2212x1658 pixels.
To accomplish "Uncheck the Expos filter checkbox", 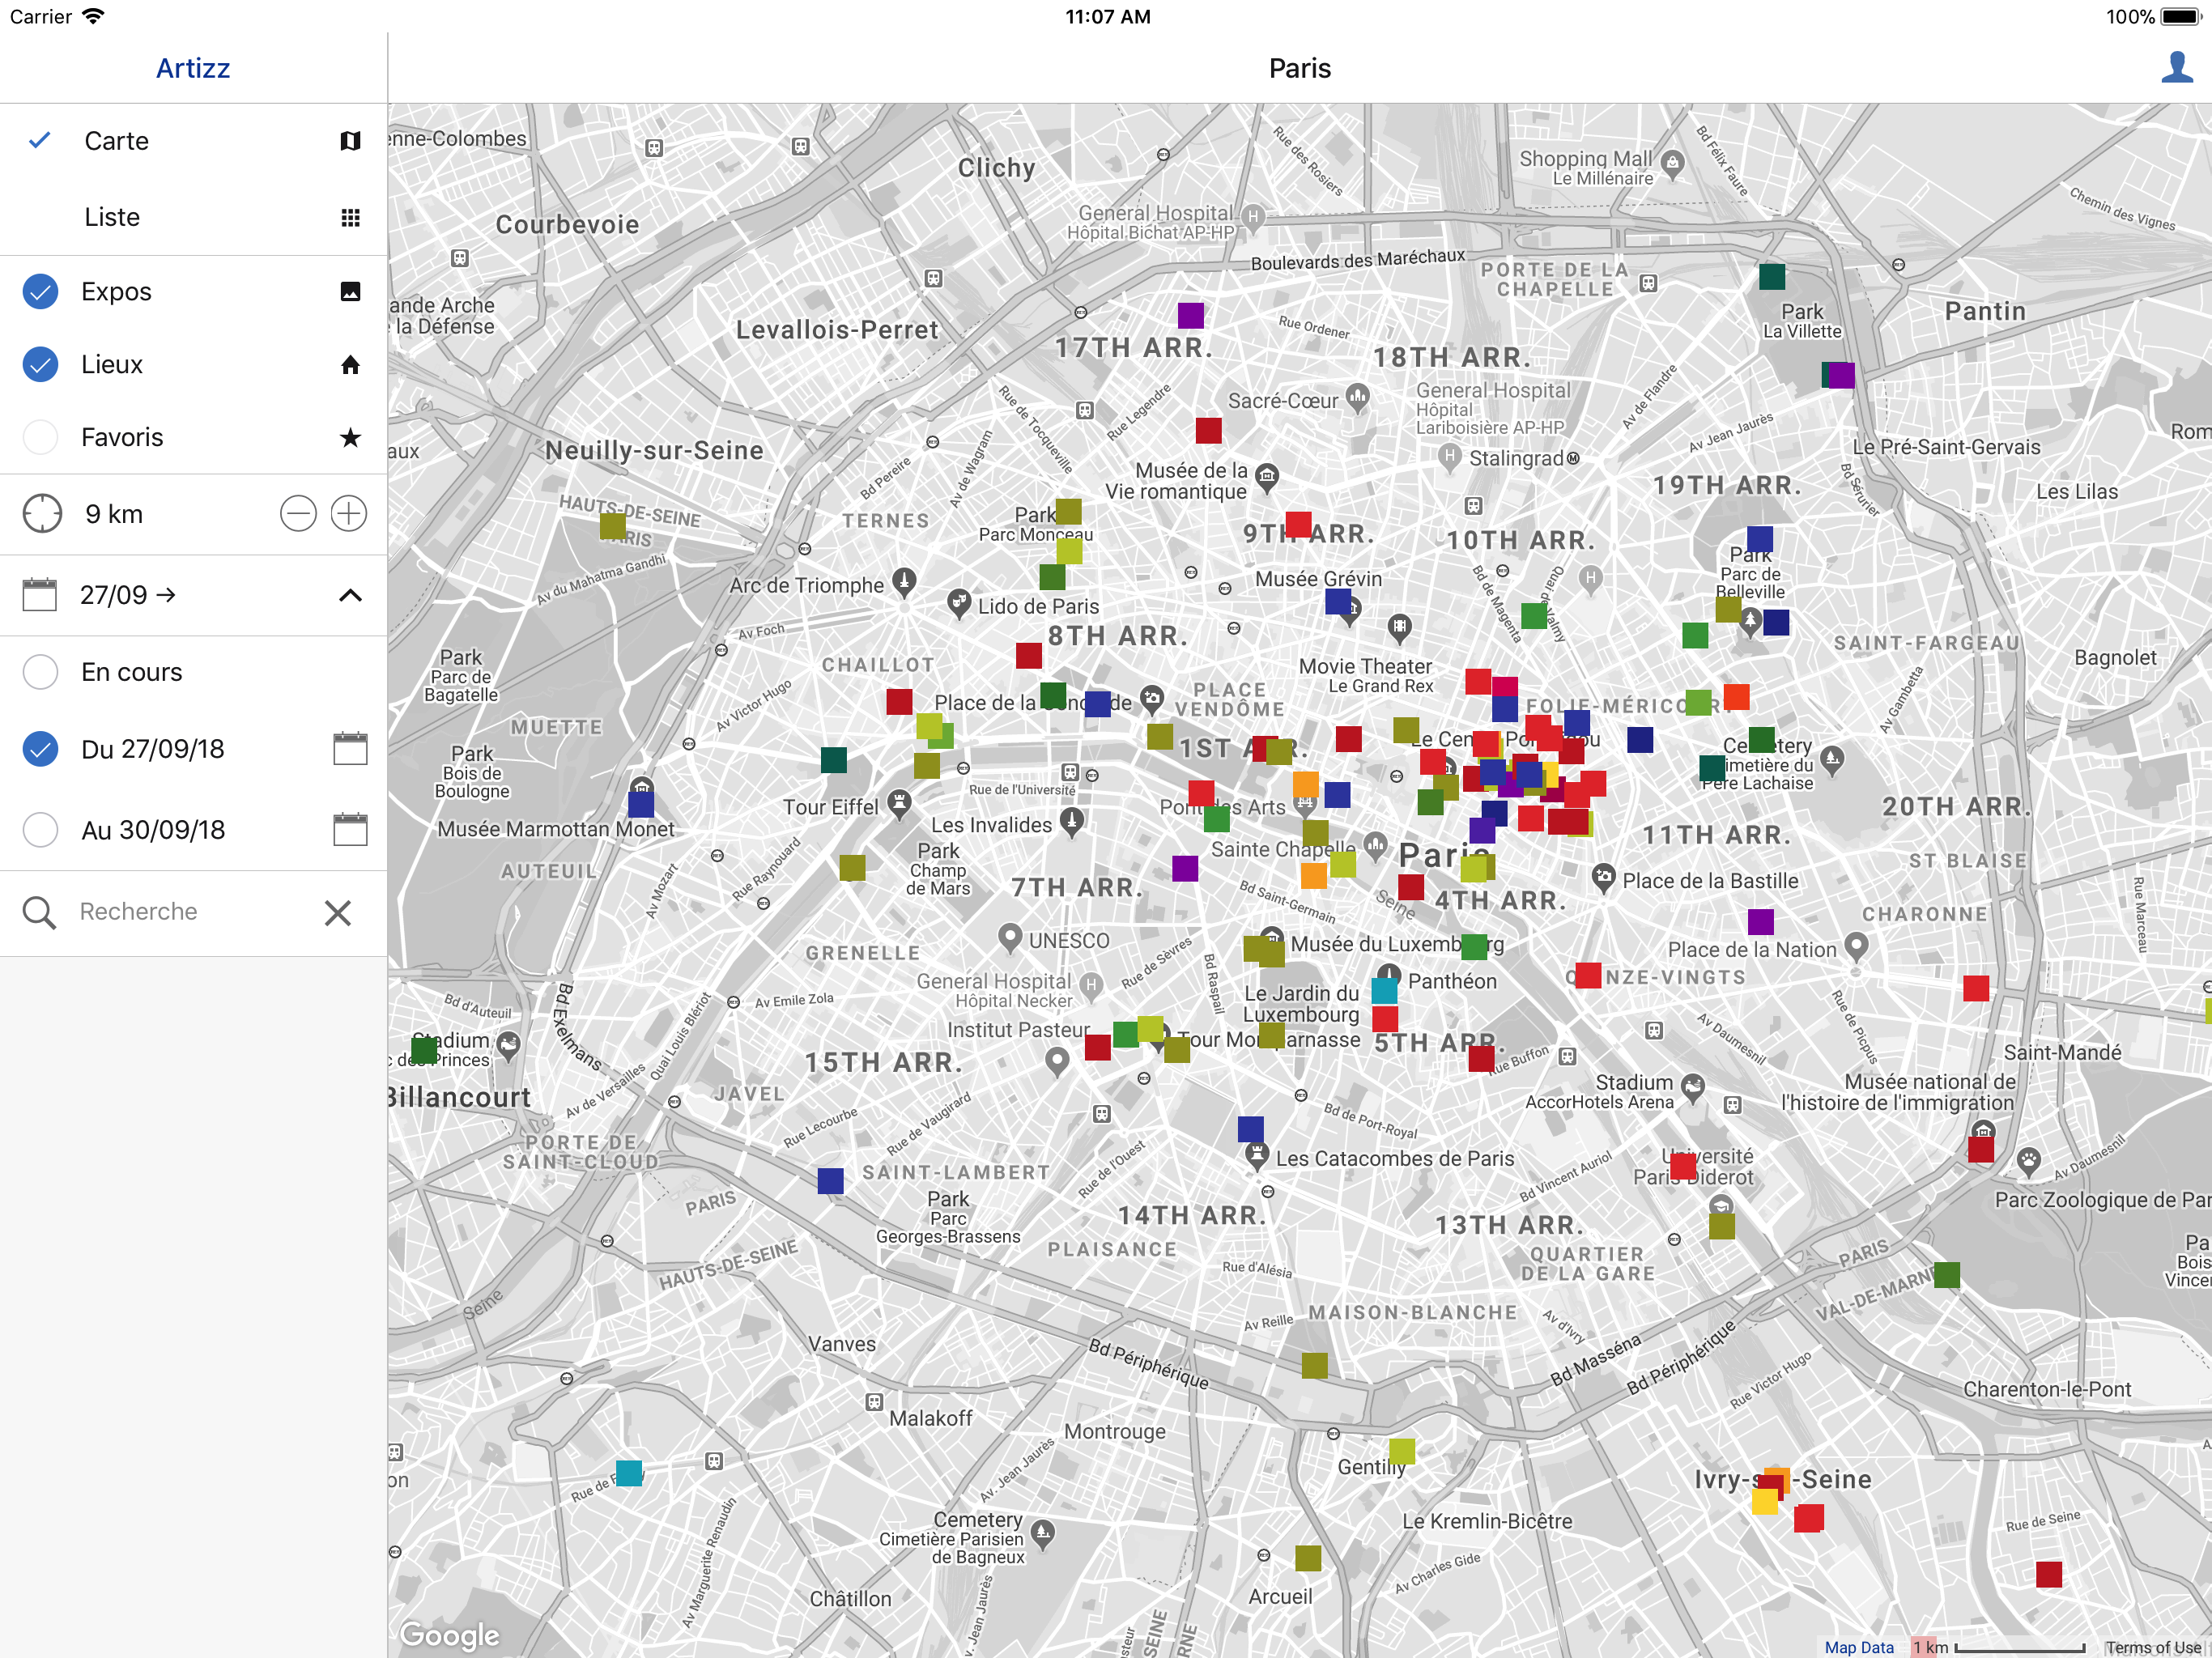I will tap(40, 292).
